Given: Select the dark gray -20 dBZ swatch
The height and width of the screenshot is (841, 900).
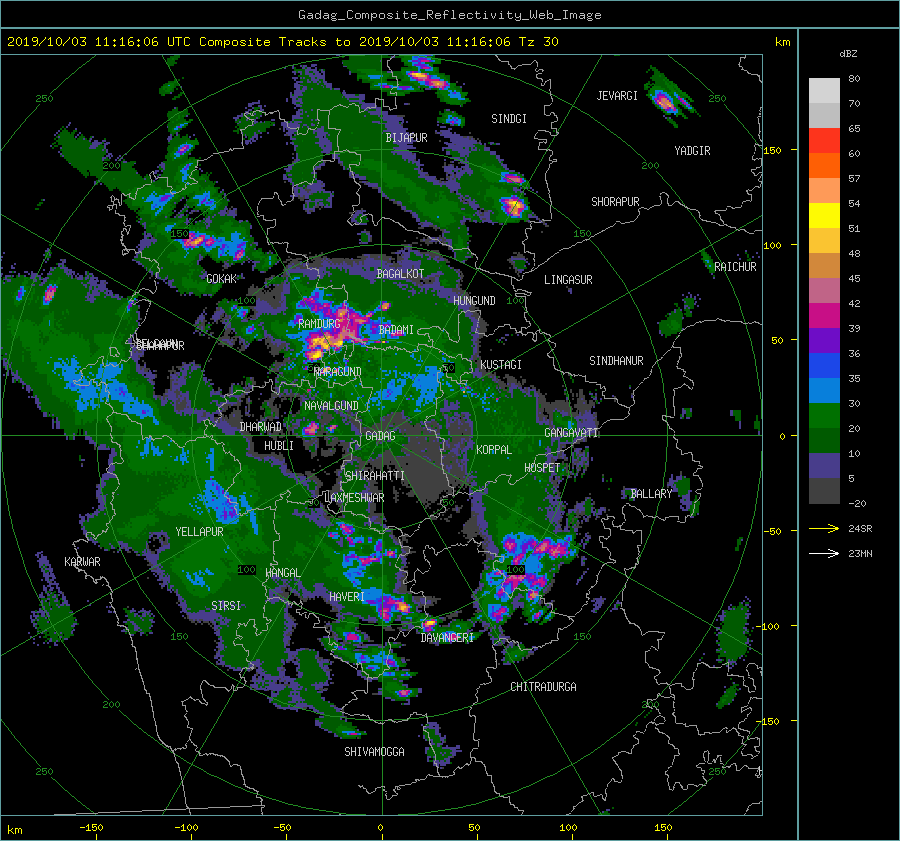Looking at the screenshot, I should point(824,491).
